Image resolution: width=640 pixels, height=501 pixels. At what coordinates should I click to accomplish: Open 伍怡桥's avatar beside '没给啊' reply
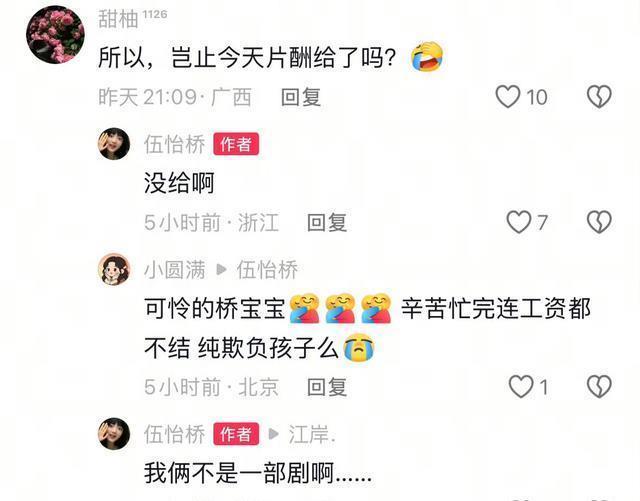[114, 144]
